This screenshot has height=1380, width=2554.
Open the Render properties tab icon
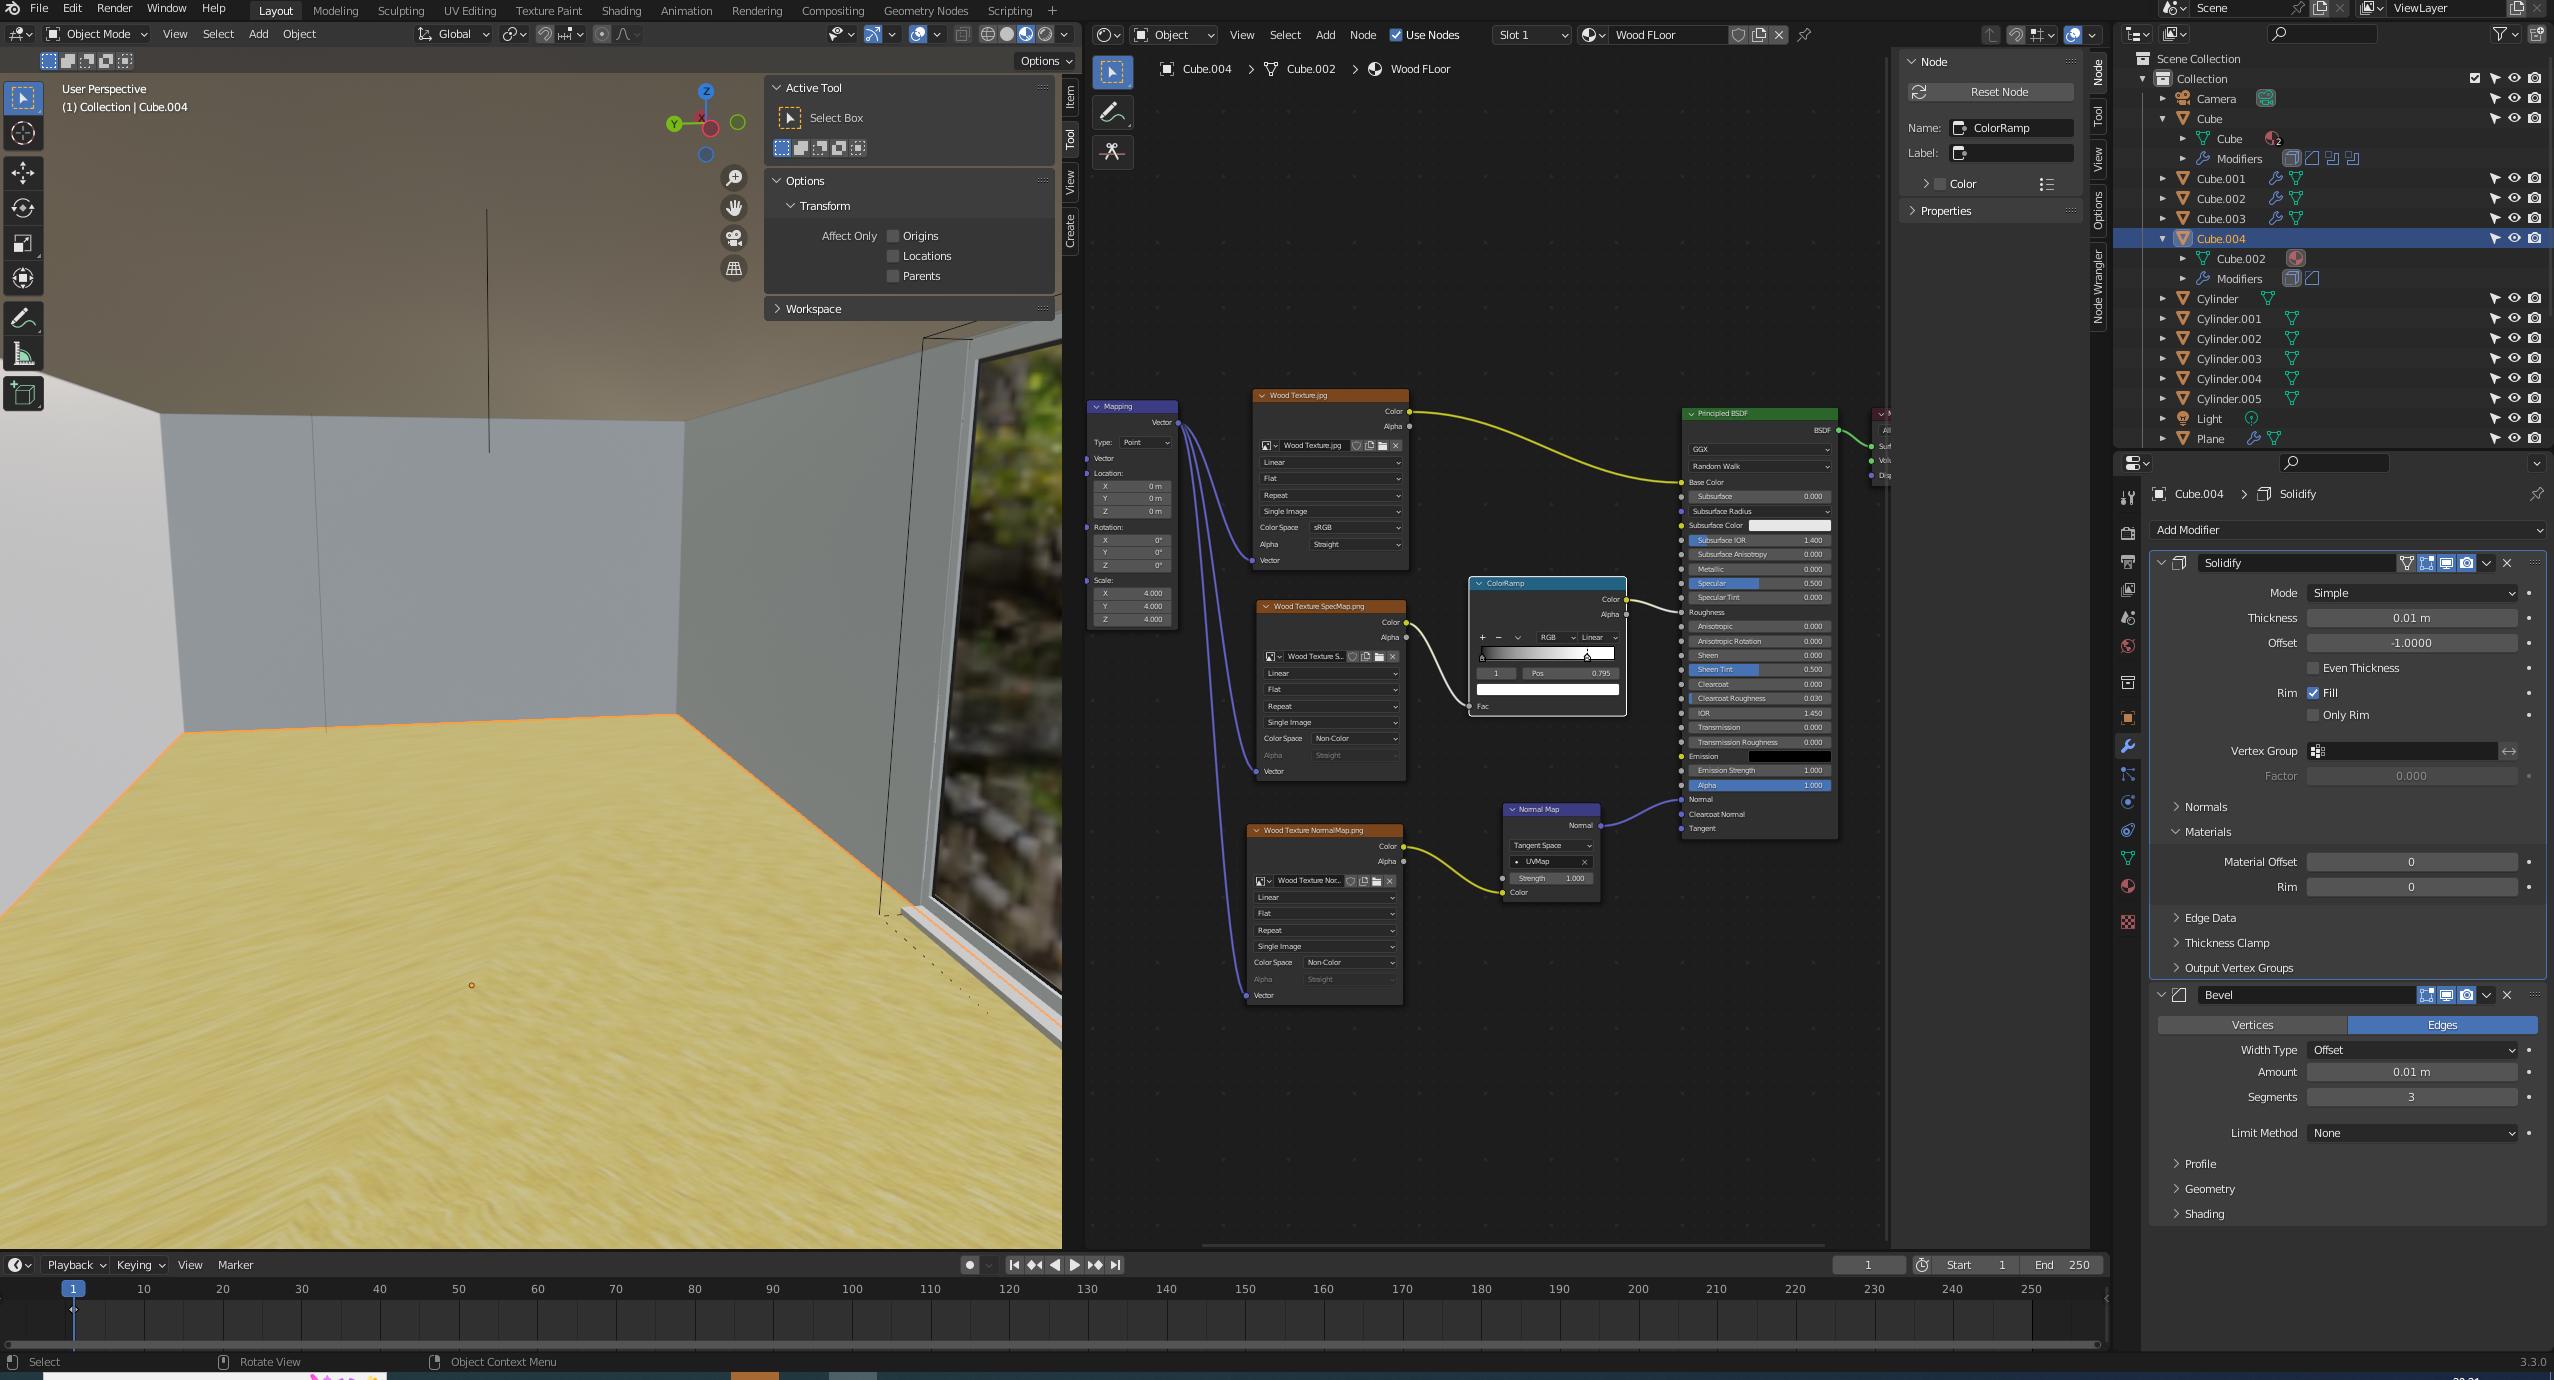pyautogui.click(x=2128, y=534)
